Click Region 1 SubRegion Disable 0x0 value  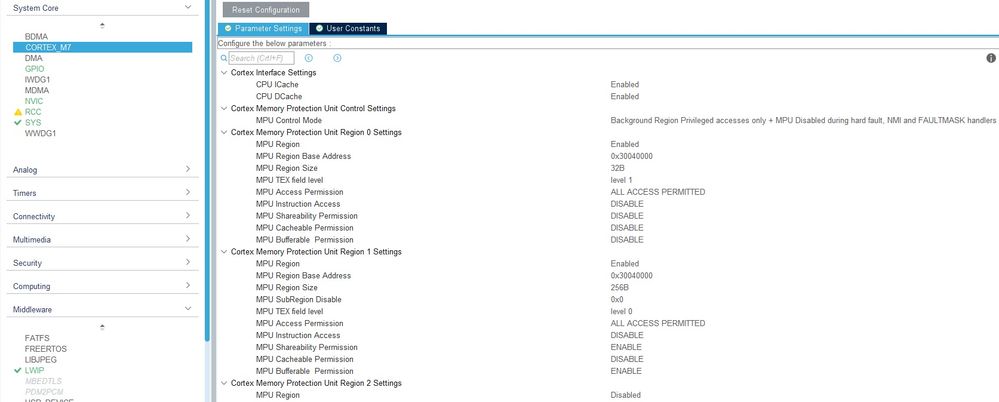[617, 299]
